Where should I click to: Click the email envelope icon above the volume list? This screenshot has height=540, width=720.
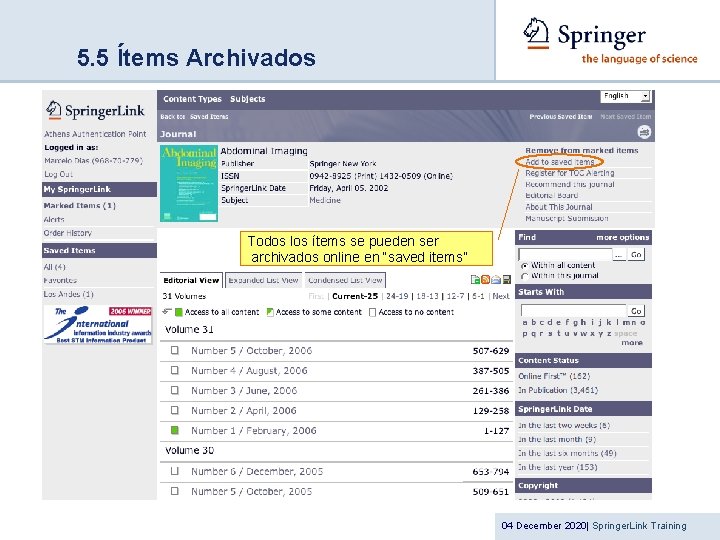[496, 279]
